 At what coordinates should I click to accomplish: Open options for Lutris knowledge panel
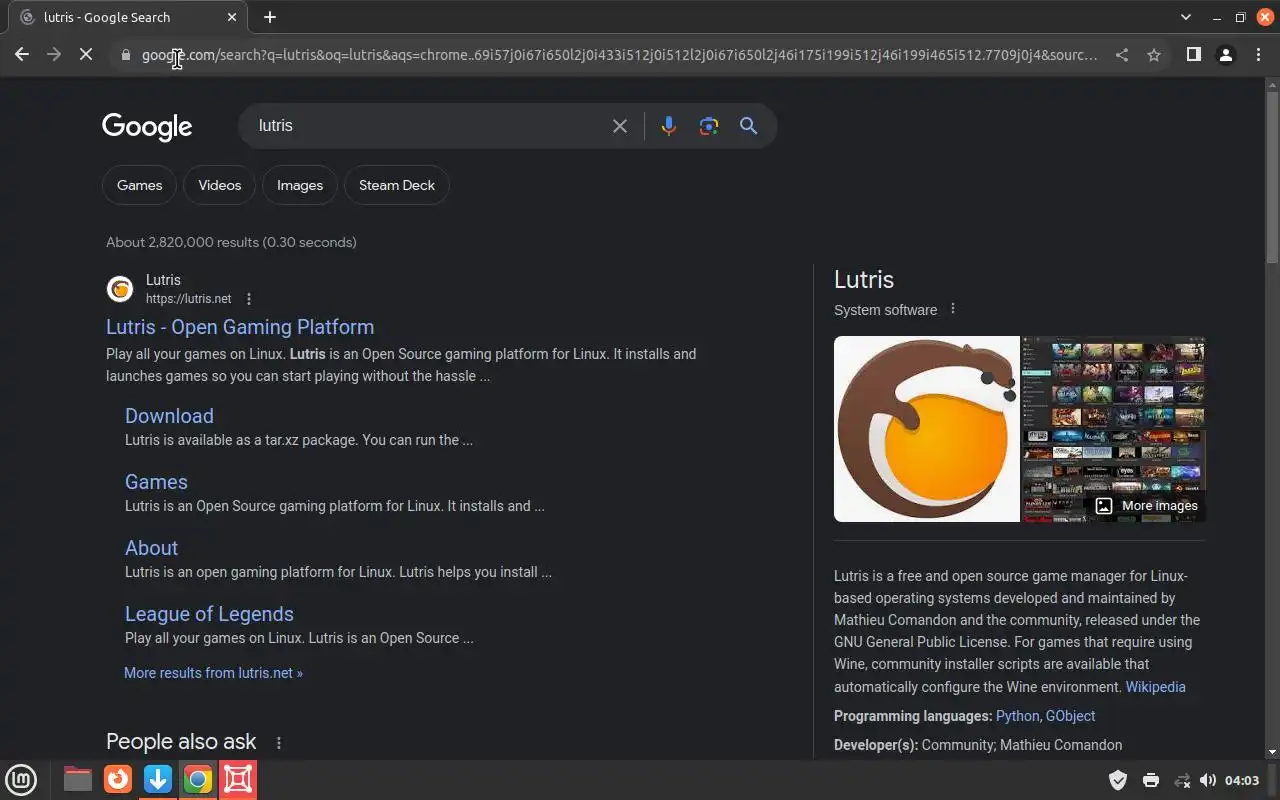coord(953,309)
